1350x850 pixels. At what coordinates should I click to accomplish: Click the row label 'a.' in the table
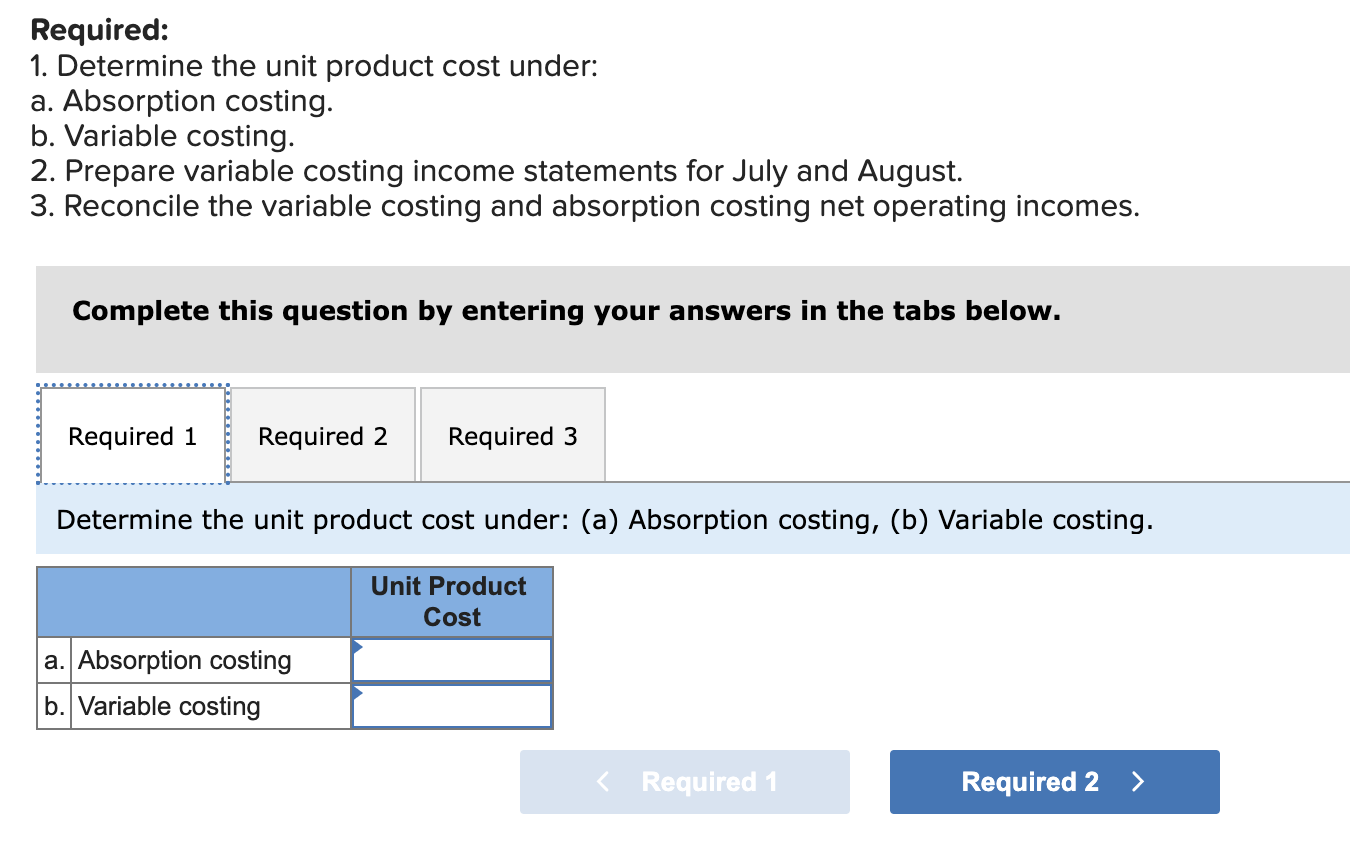(x=53, y=660)
